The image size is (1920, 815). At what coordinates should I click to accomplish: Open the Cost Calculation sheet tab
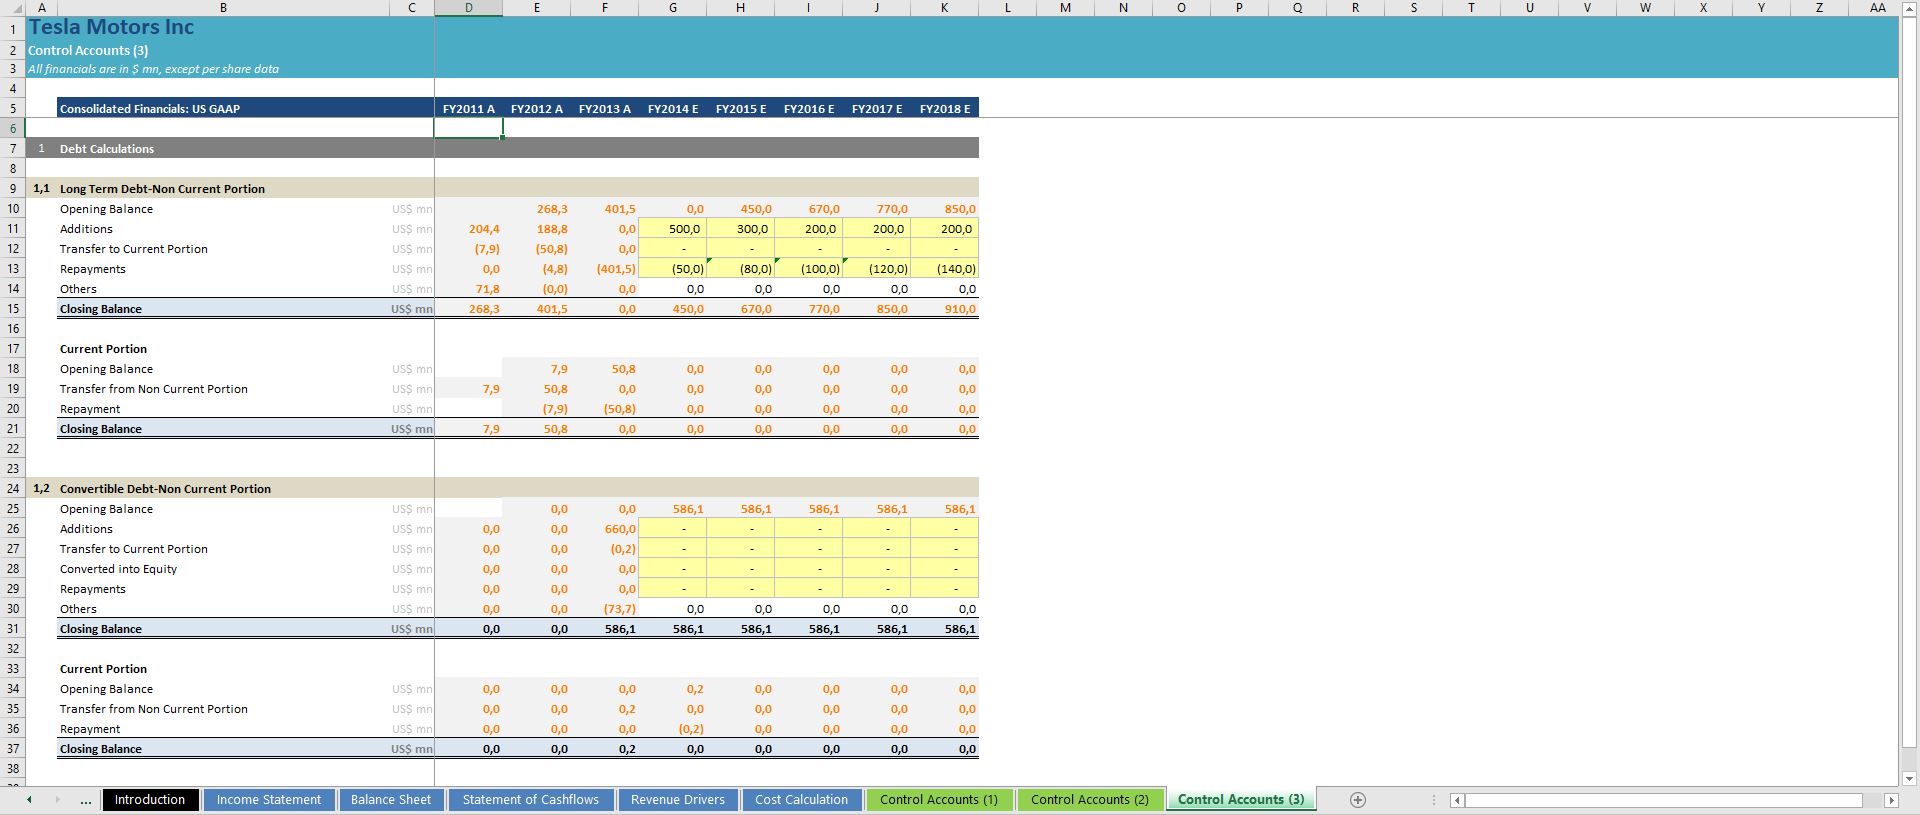point(801,800)
